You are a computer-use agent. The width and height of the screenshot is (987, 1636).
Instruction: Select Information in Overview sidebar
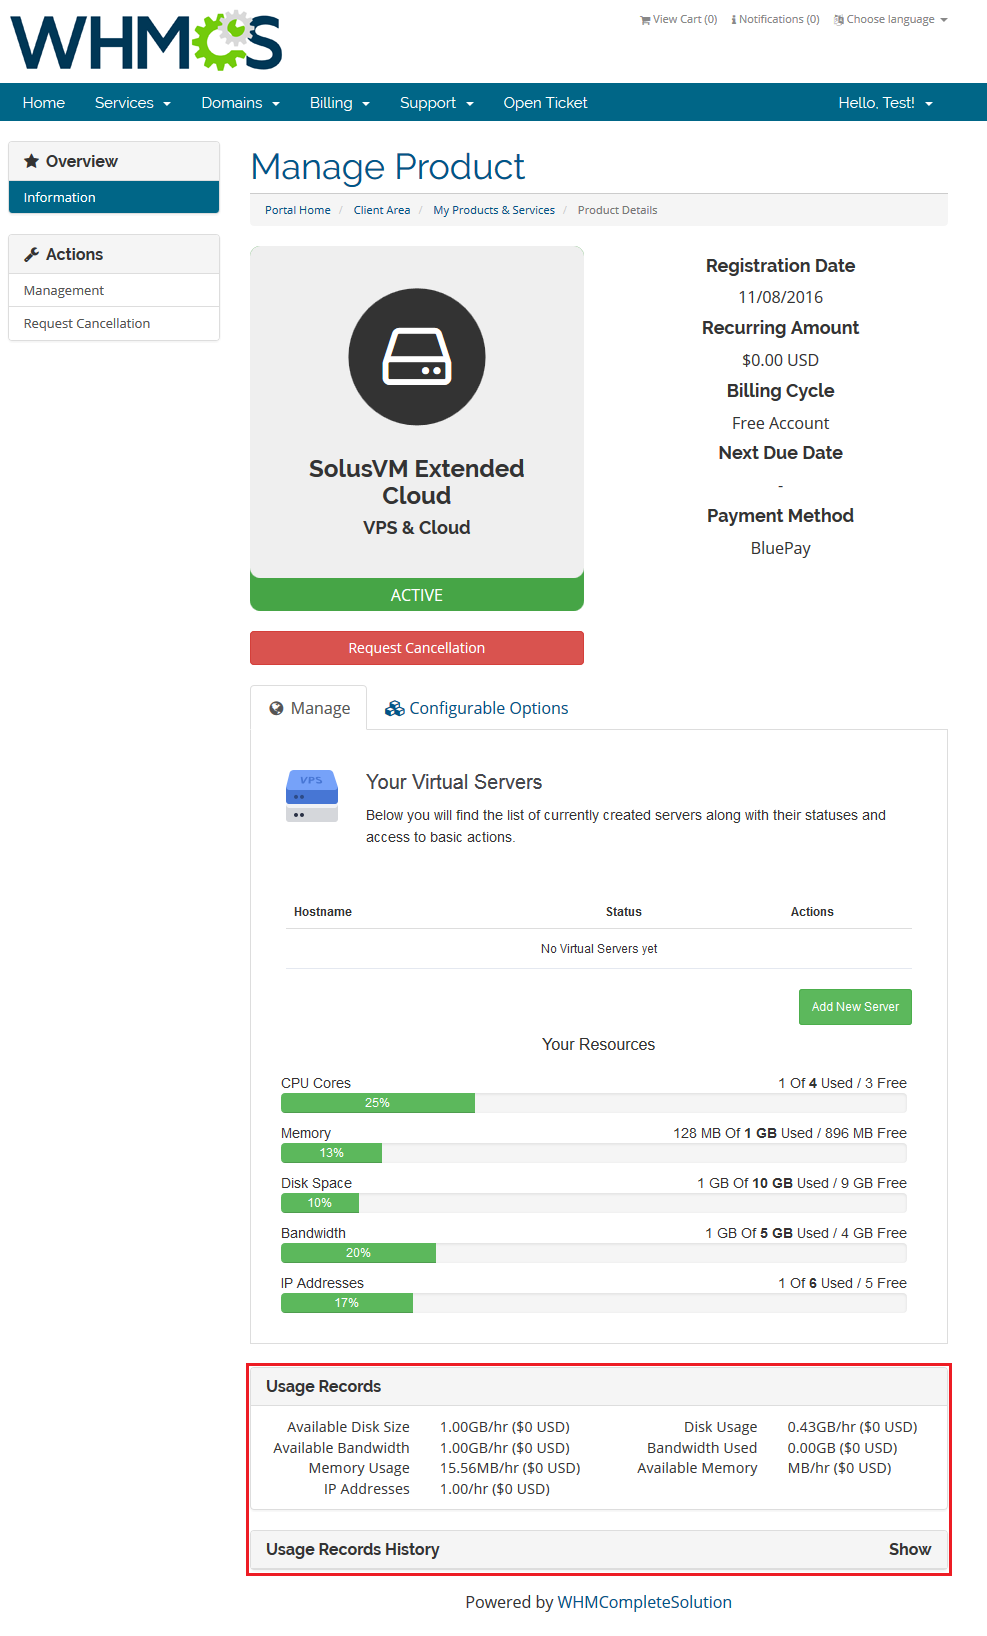tap(114, 197)
